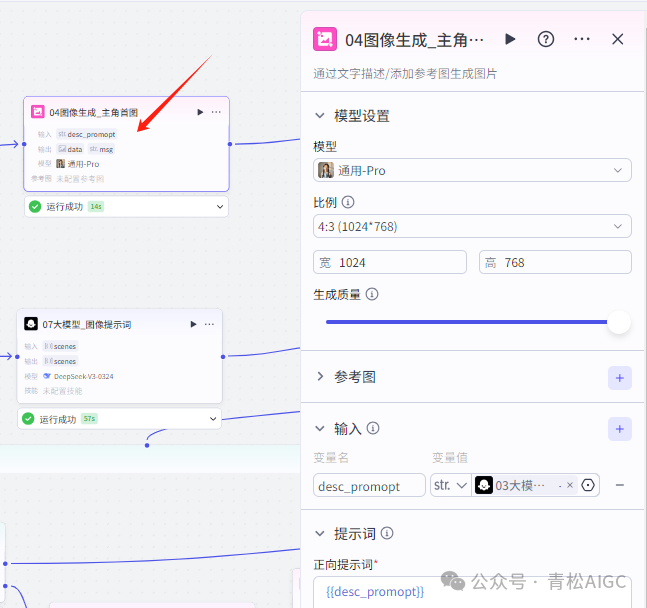Click the desc_promopt variable name field
The image size is (647, 608).
[369, 485]
